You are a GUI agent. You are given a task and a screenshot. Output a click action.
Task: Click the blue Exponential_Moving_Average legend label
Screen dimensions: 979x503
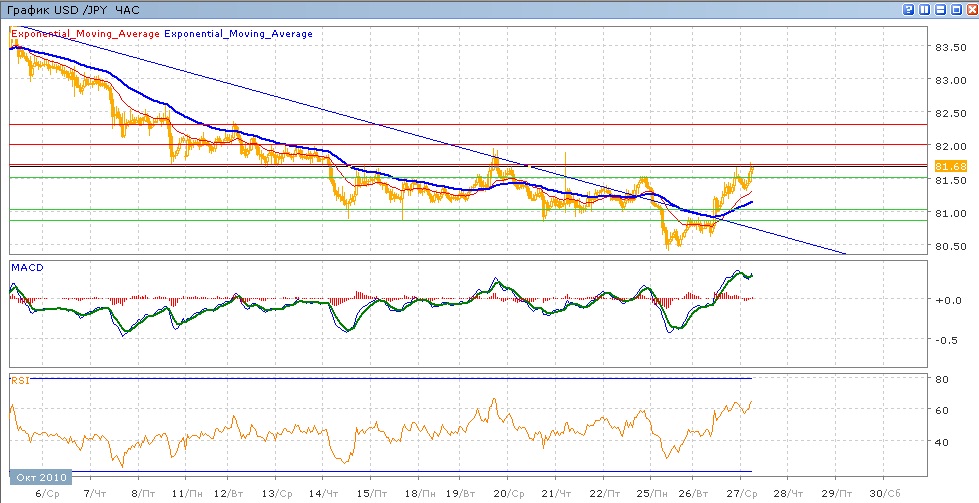(238, 34)
